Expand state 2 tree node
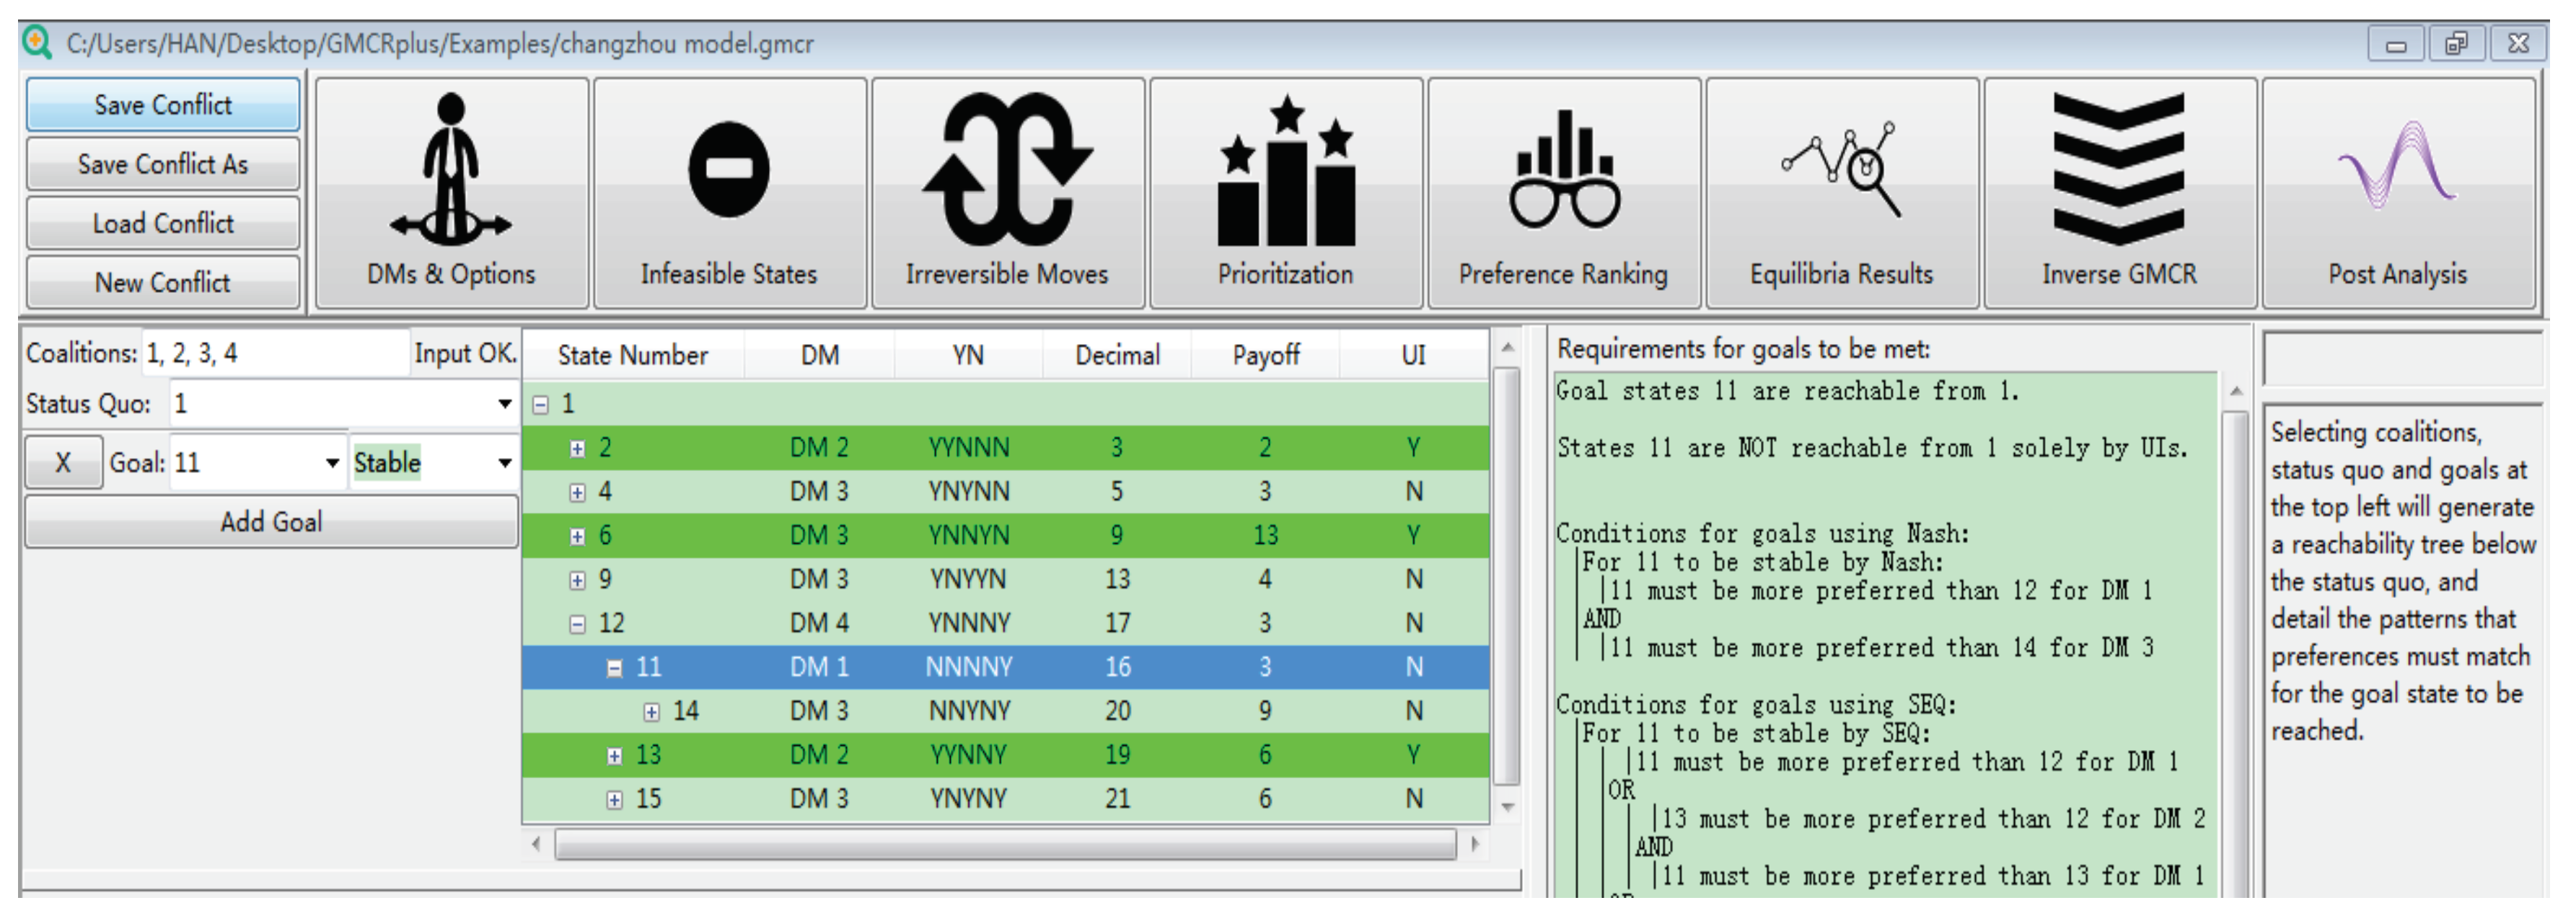This screenshot has width=2576, height=921. click(577, 449)
